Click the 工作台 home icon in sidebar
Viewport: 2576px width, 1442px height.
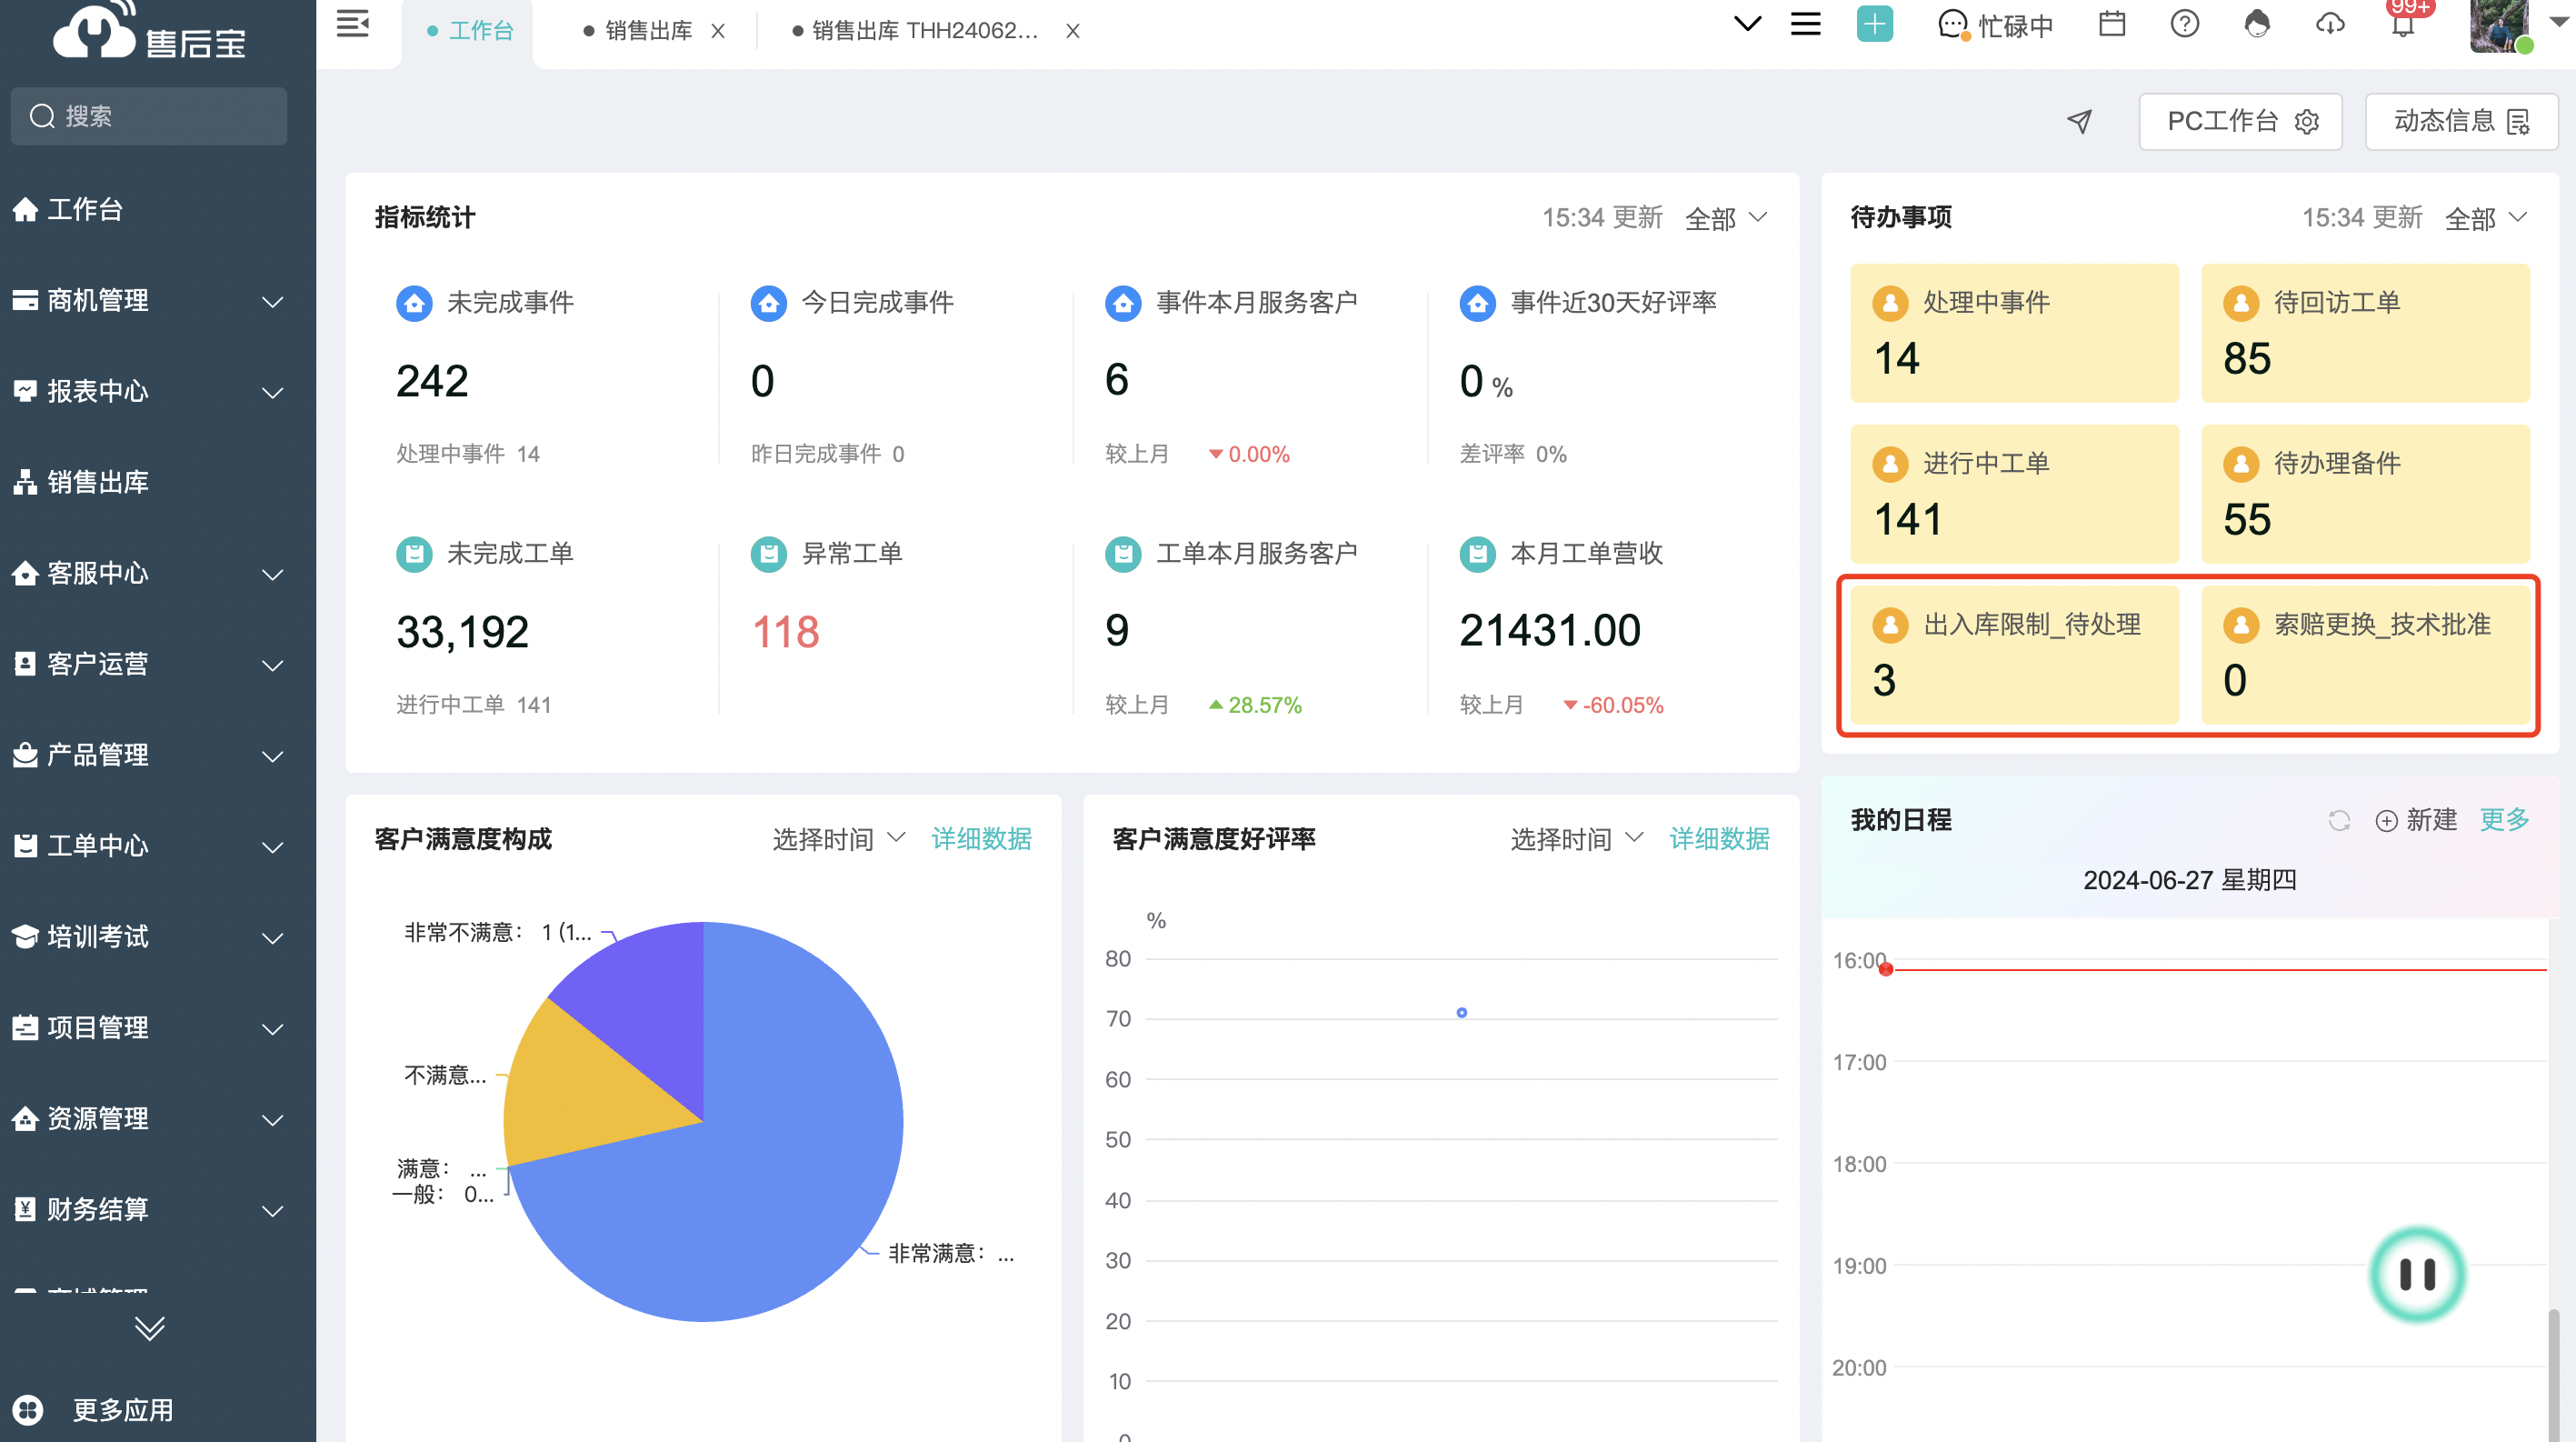tap(26, 209)
